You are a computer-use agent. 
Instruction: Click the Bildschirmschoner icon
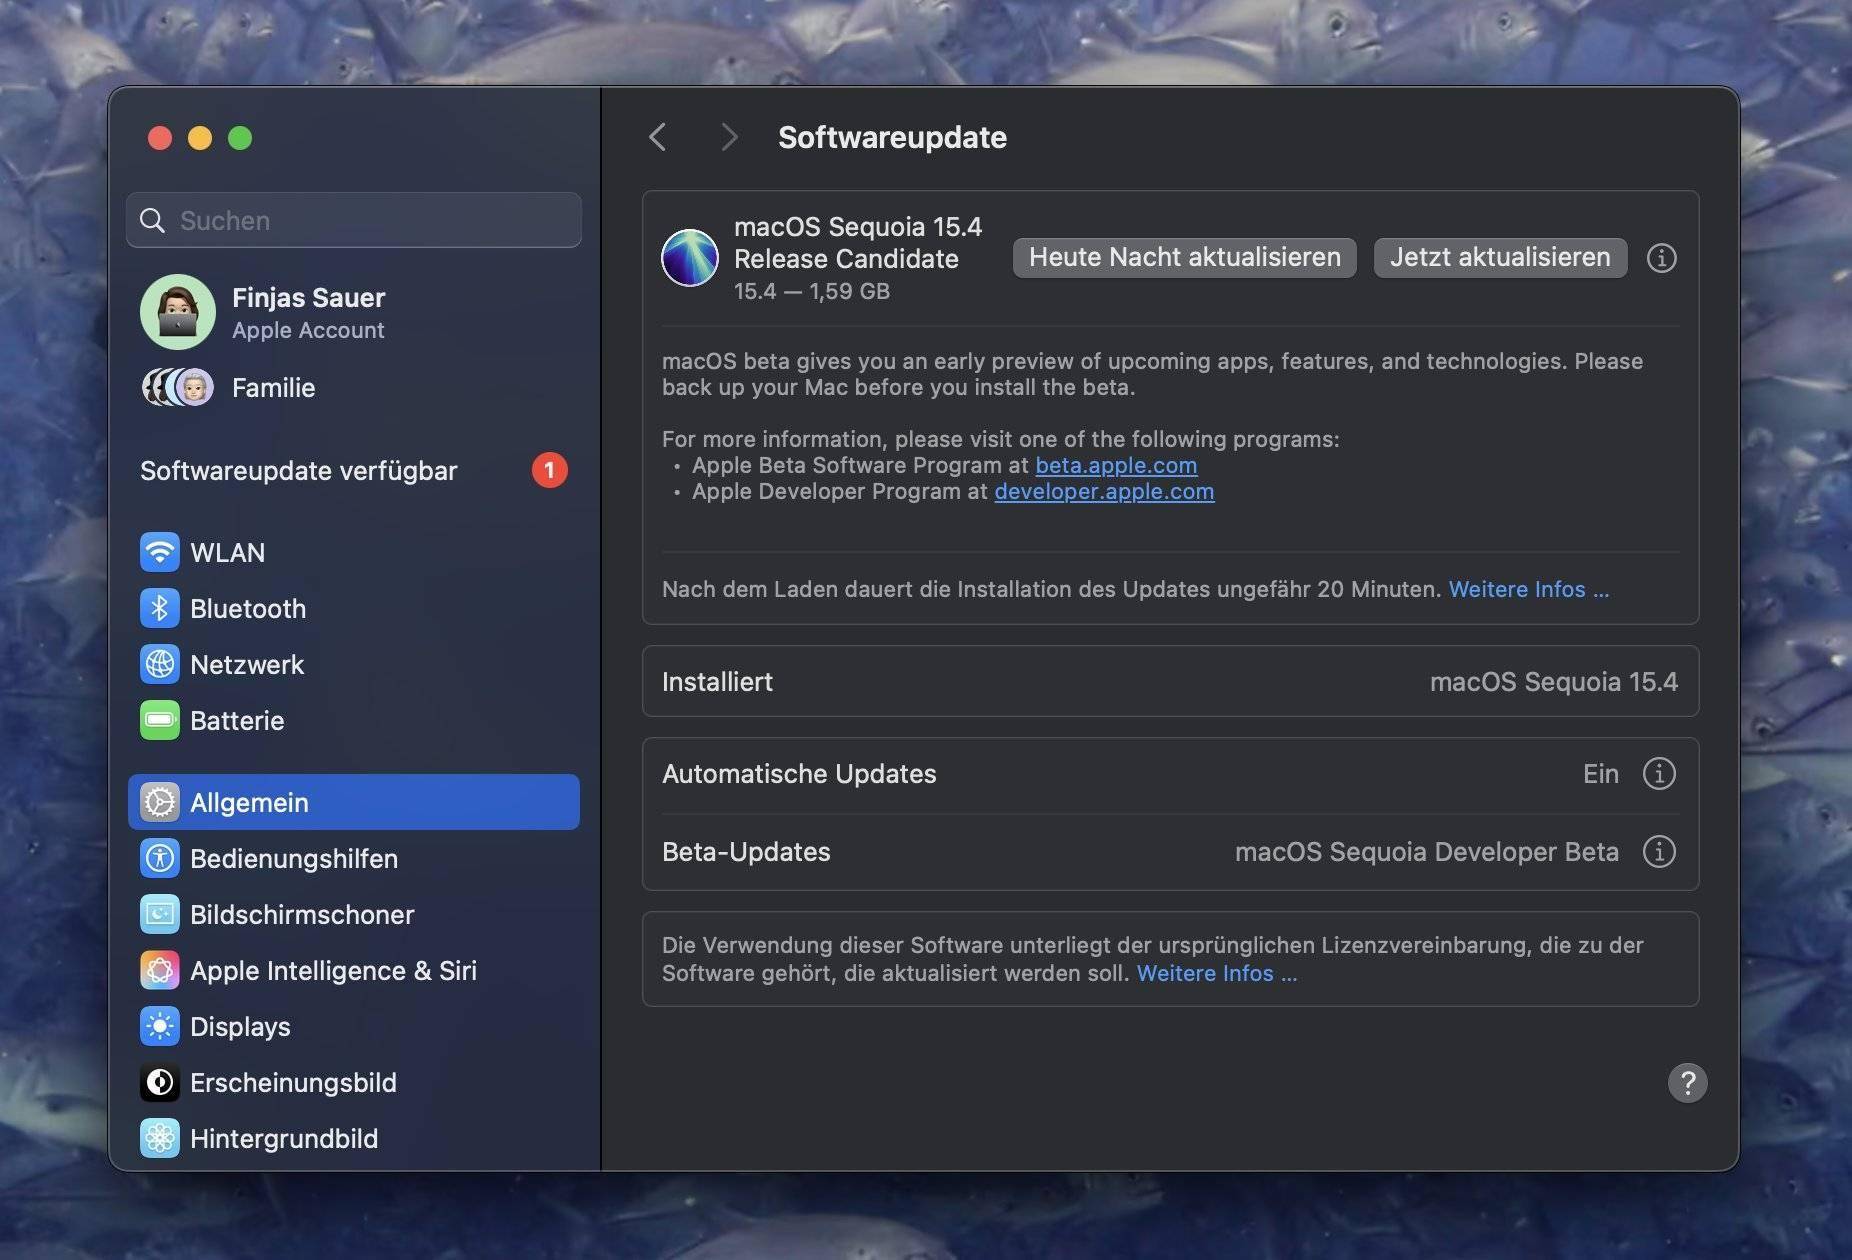[160, 914]
